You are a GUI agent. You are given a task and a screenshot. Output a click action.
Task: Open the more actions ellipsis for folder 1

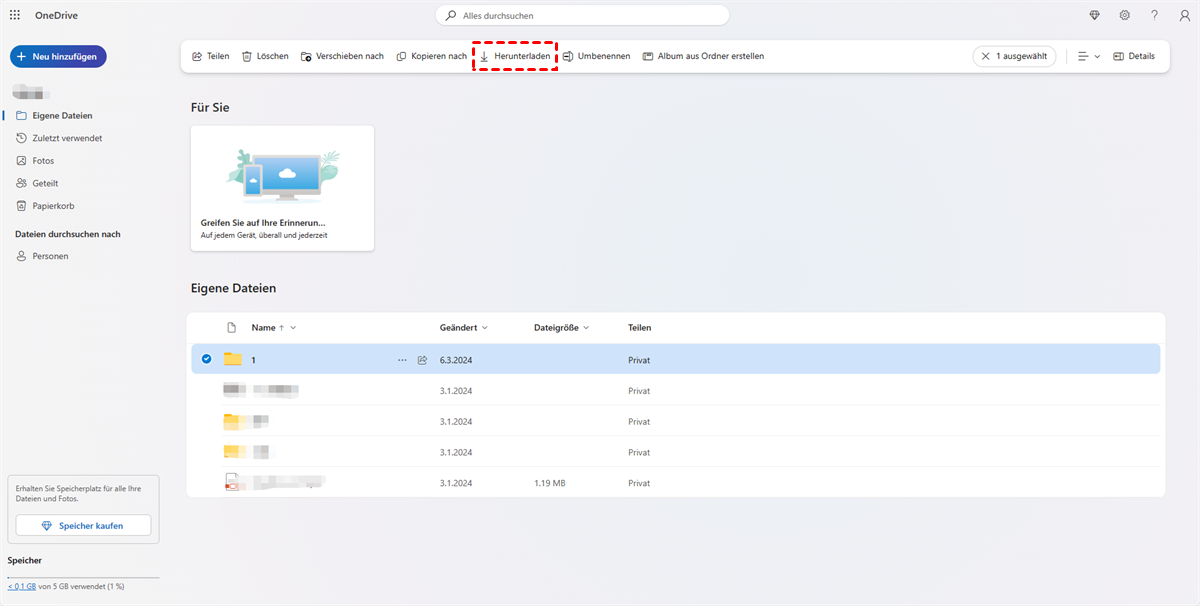click(x=402, y=360)
